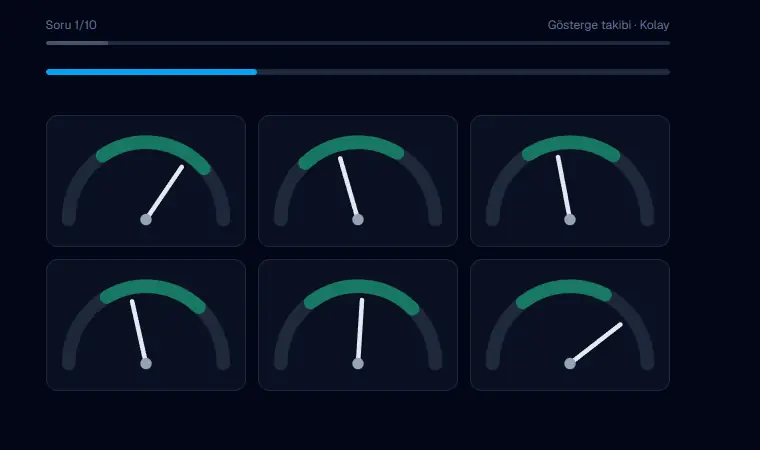Click the "Soru 1/10" question counter
The image size is (760, 450).
click(x=71, y=25)
